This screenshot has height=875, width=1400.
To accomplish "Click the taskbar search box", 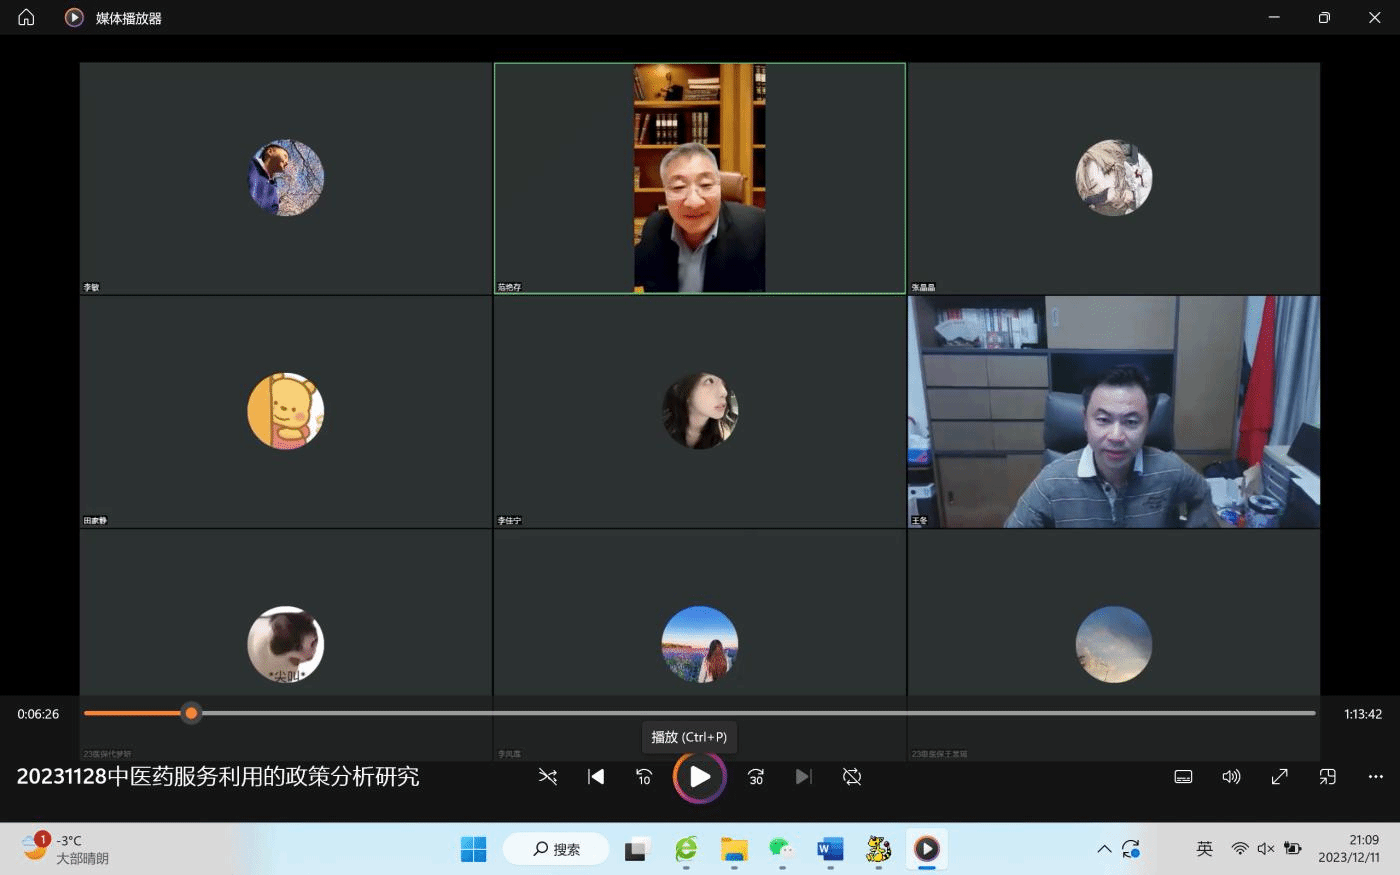I will [x=556, y=849].
